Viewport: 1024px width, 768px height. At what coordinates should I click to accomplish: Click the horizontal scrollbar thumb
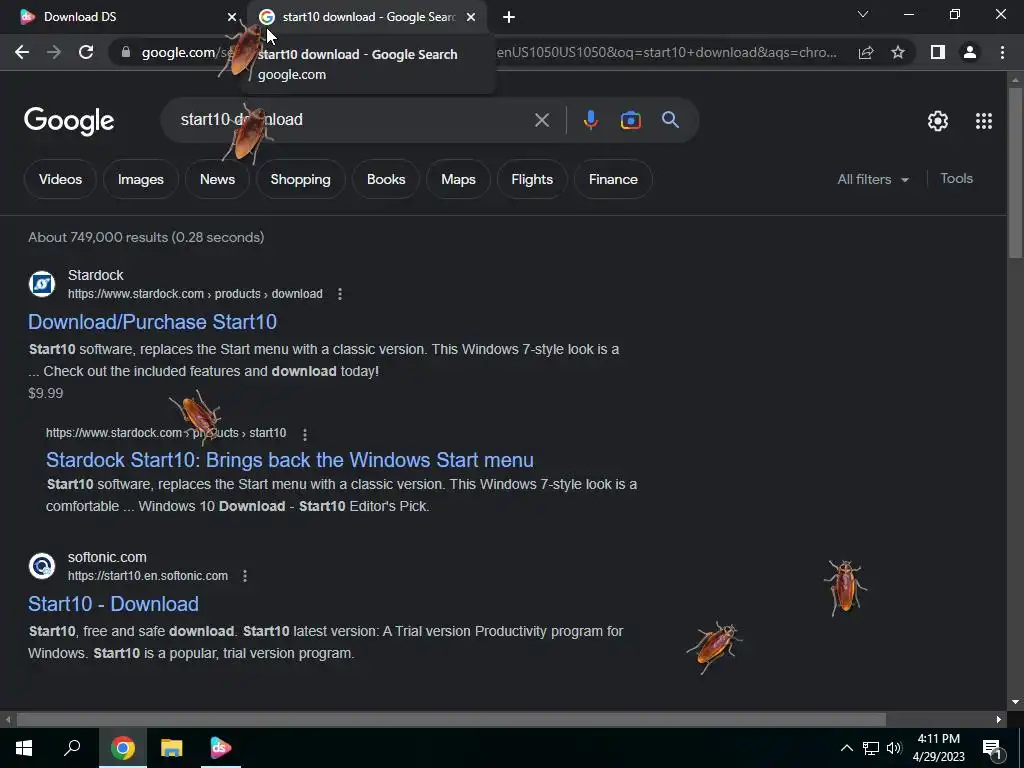click(x=451, y=720)
